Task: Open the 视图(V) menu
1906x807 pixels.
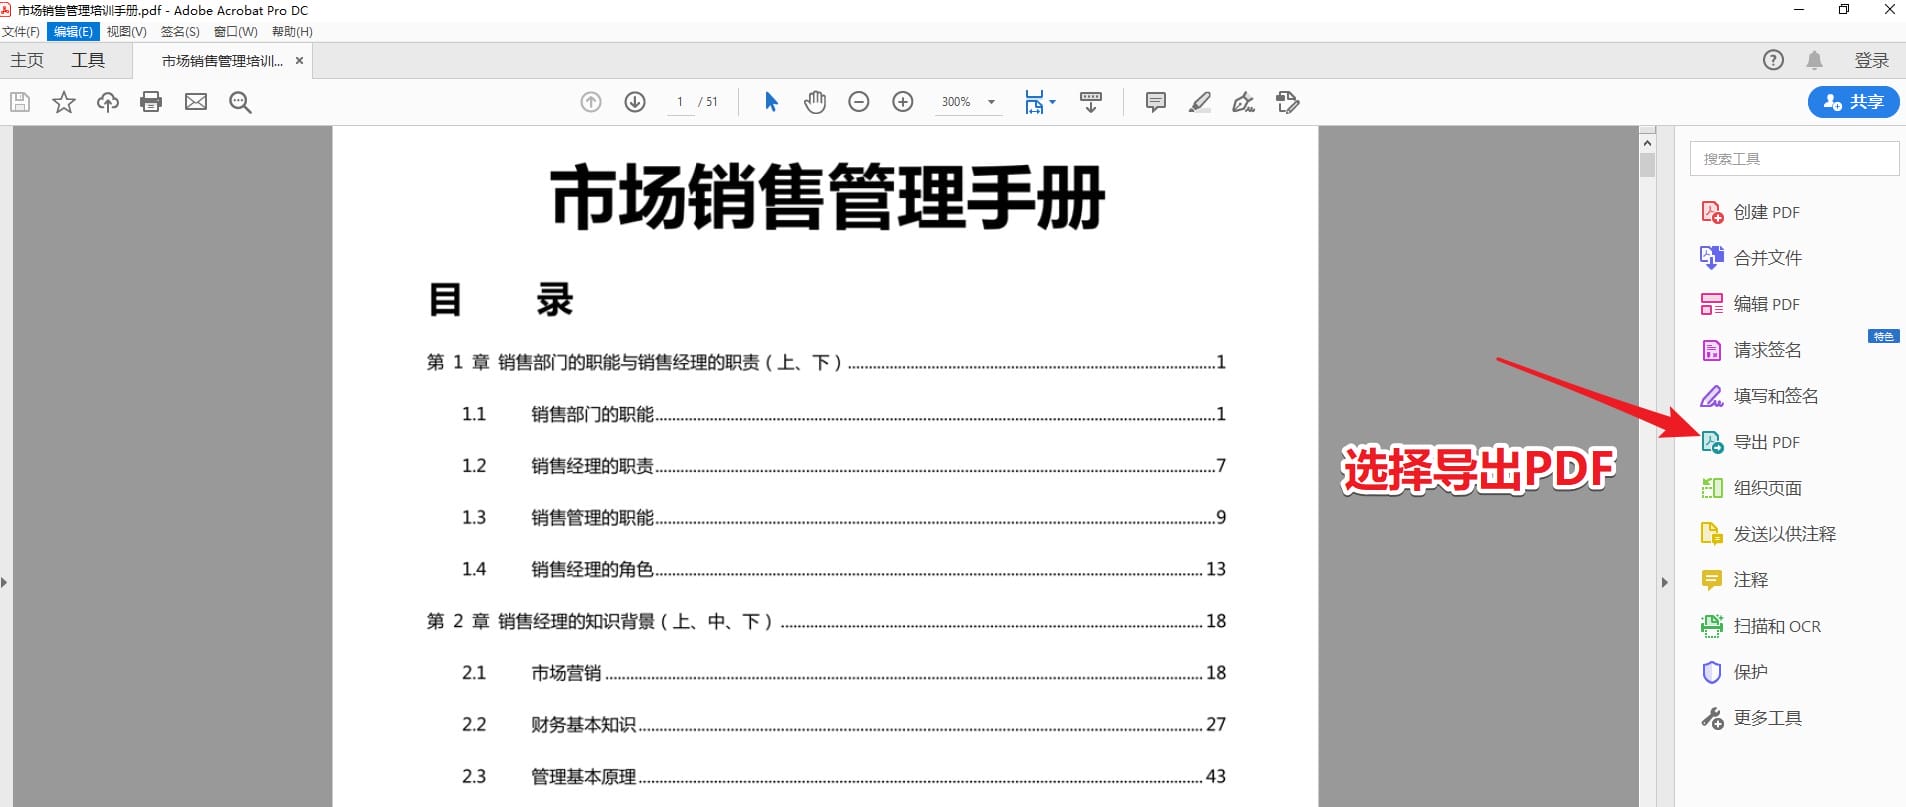Action: coord(126,31)
